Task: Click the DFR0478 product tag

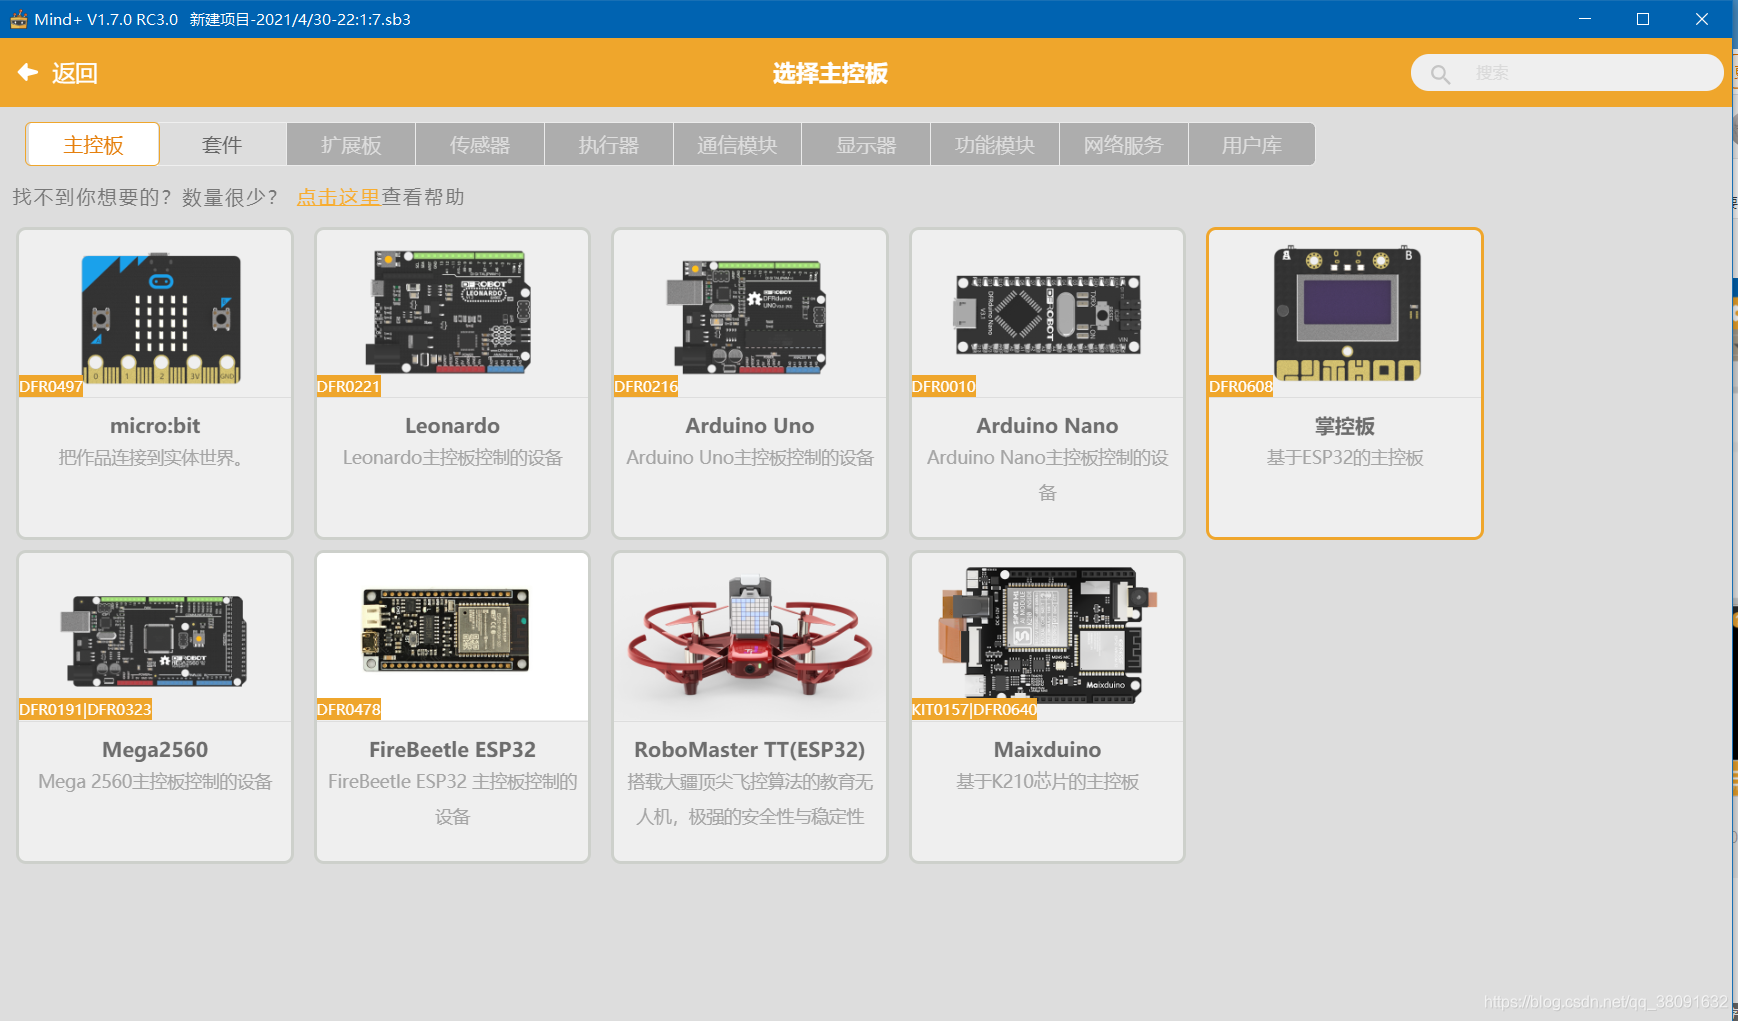Action: click(x=349, y=710)
